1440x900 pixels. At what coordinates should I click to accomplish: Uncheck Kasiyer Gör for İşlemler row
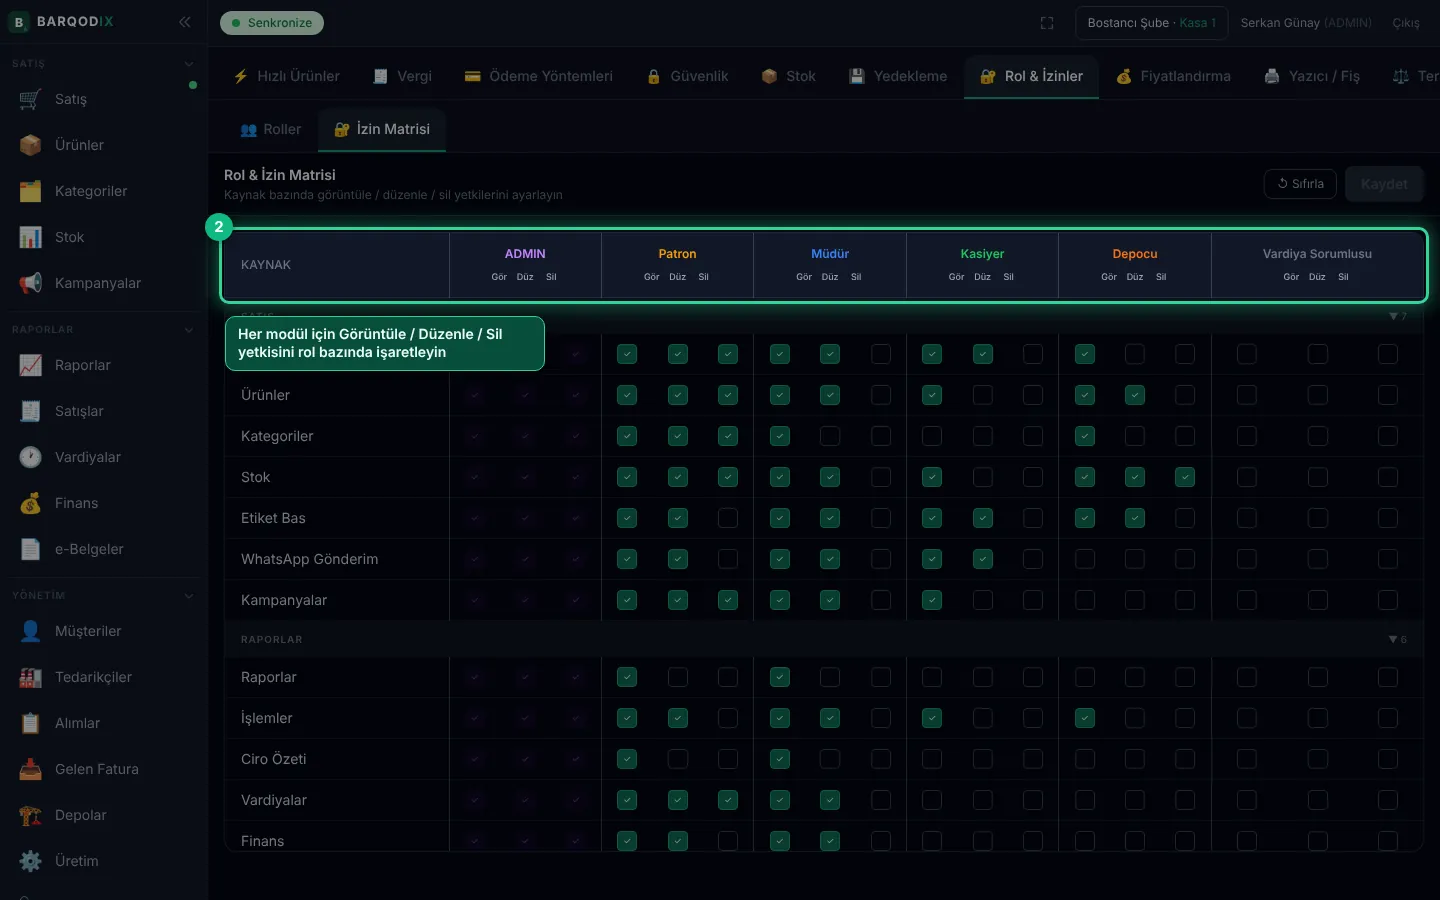click(932, 718)
